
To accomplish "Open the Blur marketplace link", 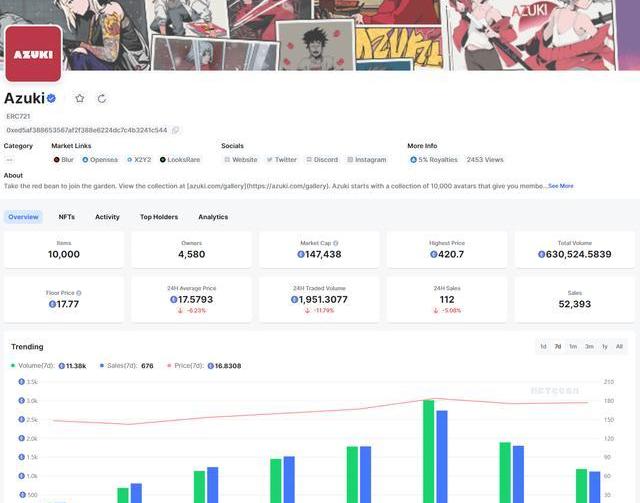I will point(64,159).
